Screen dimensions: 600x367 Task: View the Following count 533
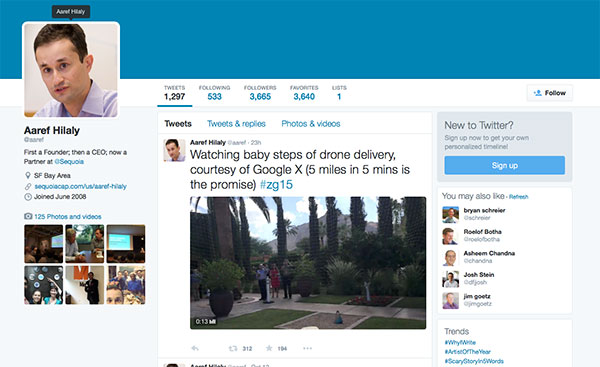point(214,93)
